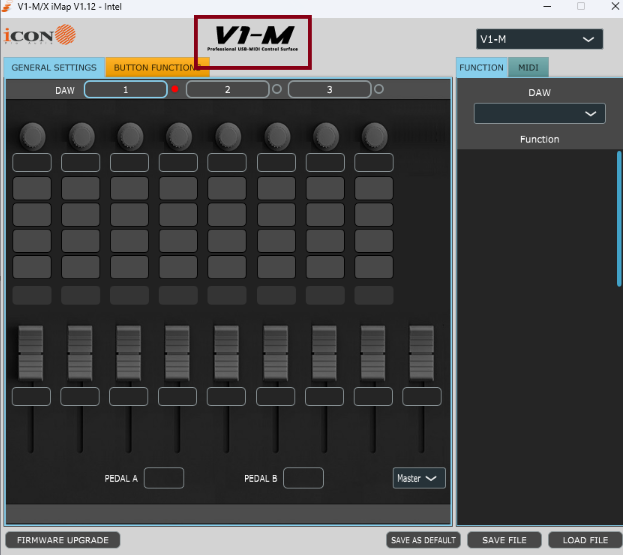Click the first fader's assignment box

32,396
